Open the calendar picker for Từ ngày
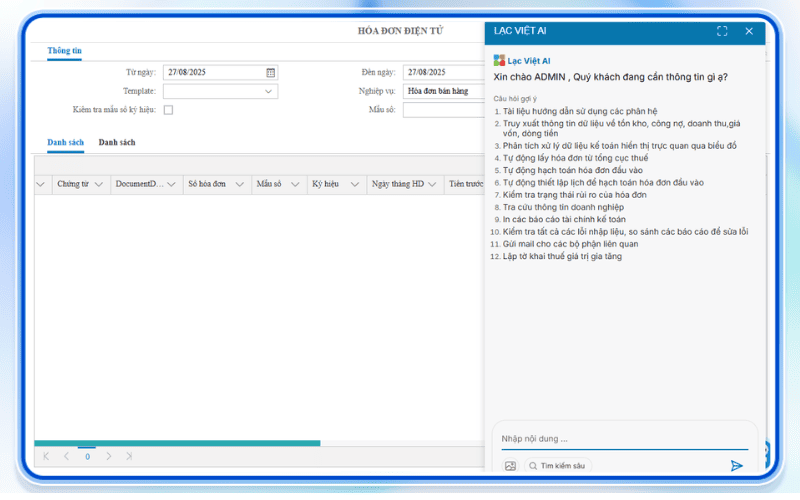Viewport: 800px width, 500px height. 270,72
